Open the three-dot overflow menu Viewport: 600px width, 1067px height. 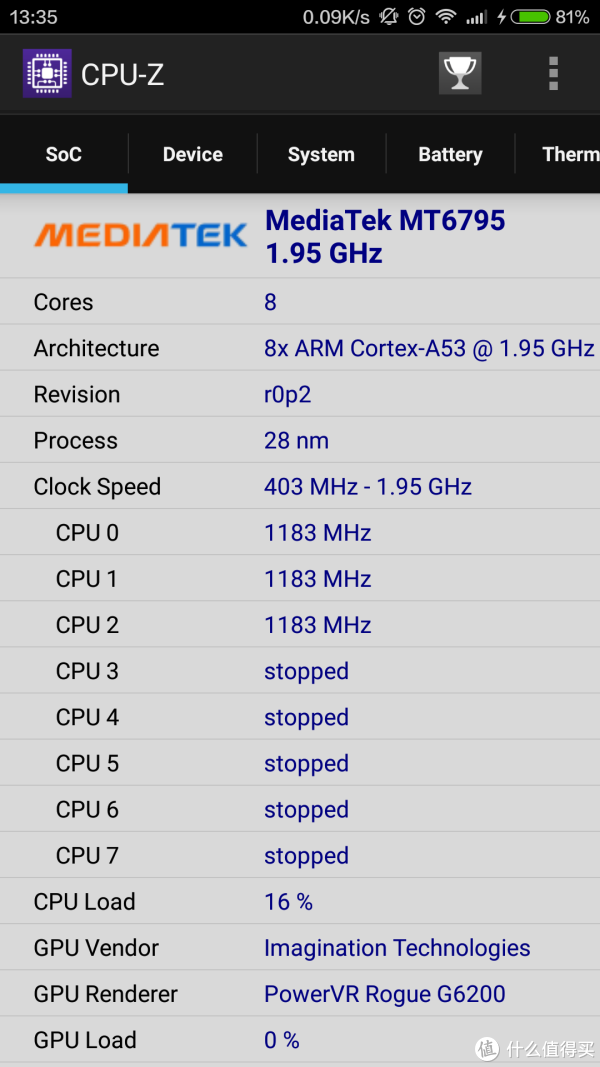(553, 73)
